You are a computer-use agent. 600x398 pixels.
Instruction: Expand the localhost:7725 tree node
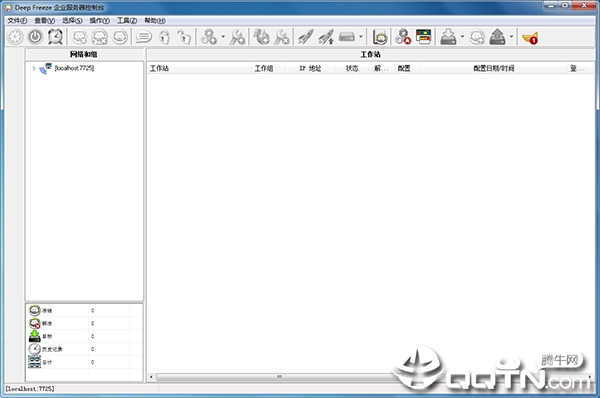pos(34,69)
